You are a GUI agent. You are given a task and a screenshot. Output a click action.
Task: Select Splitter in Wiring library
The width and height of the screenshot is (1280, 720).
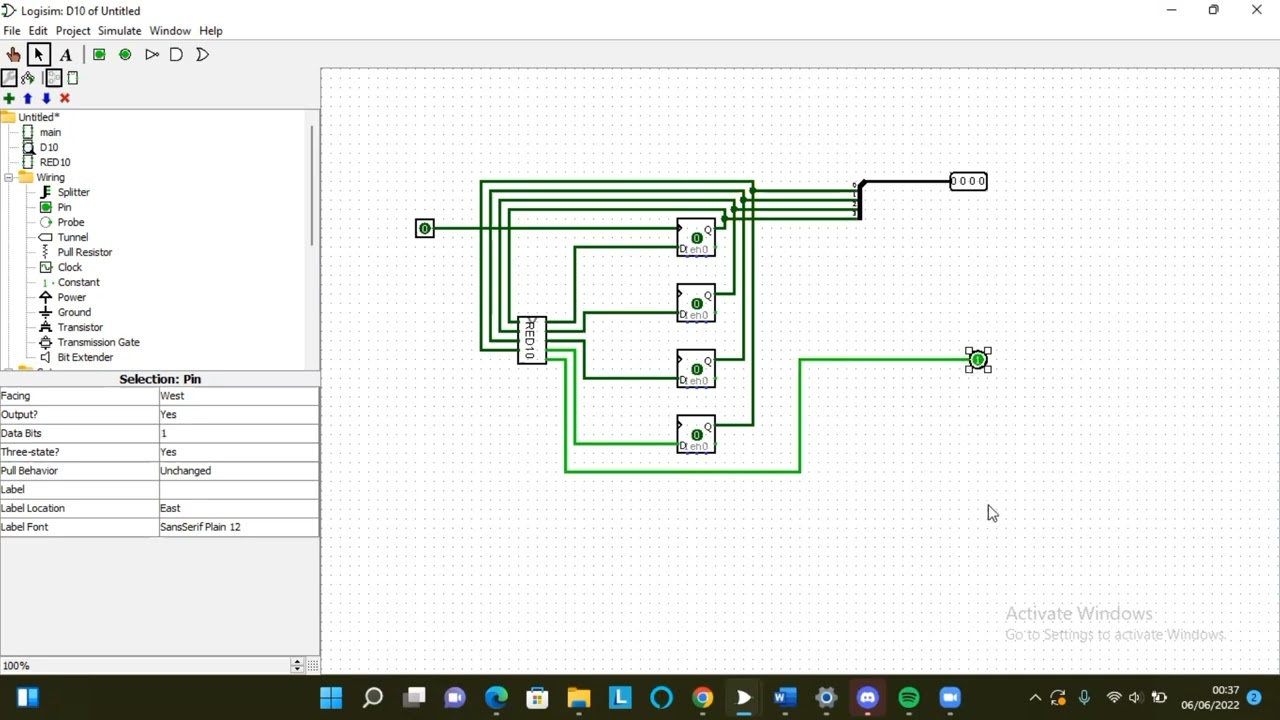point(73,192)
